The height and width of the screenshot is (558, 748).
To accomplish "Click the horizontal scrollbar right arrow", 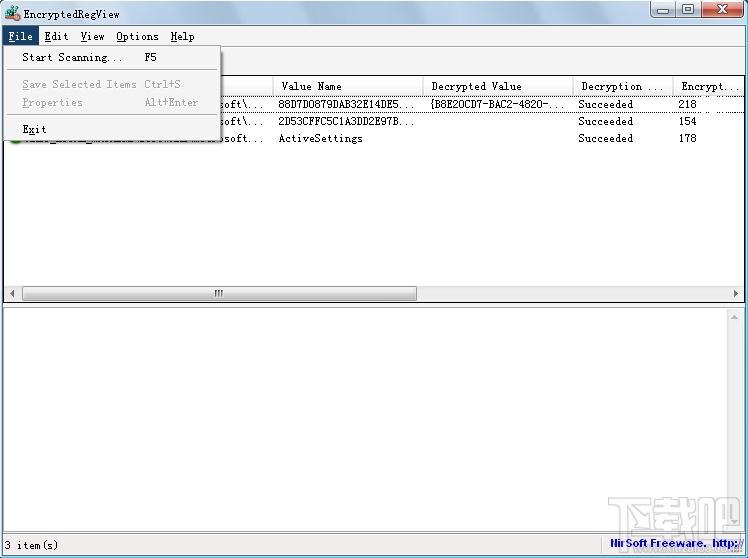I will point(736,293).
